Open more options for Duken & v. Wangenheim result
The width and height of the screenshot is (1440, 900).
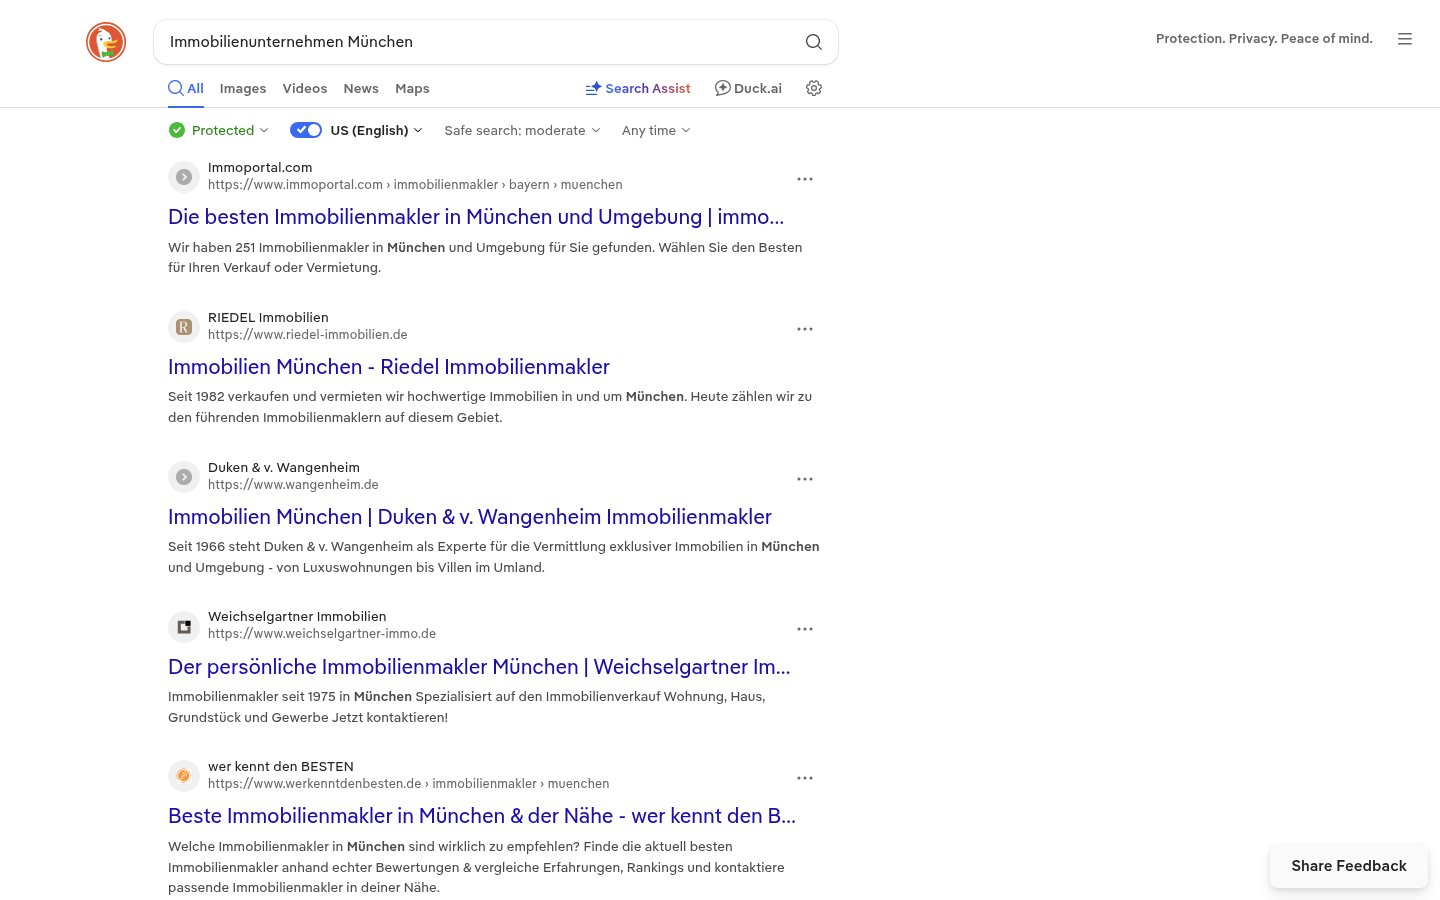[x=805, y=479]
